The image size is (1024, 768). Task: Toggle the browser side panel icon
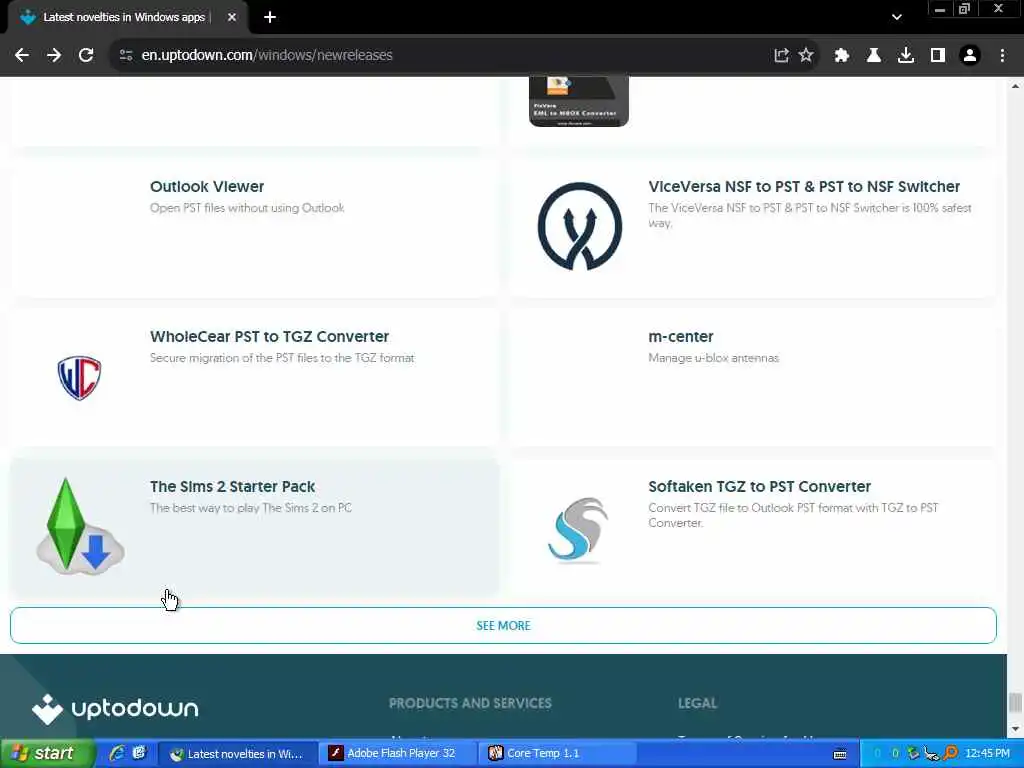937,56
